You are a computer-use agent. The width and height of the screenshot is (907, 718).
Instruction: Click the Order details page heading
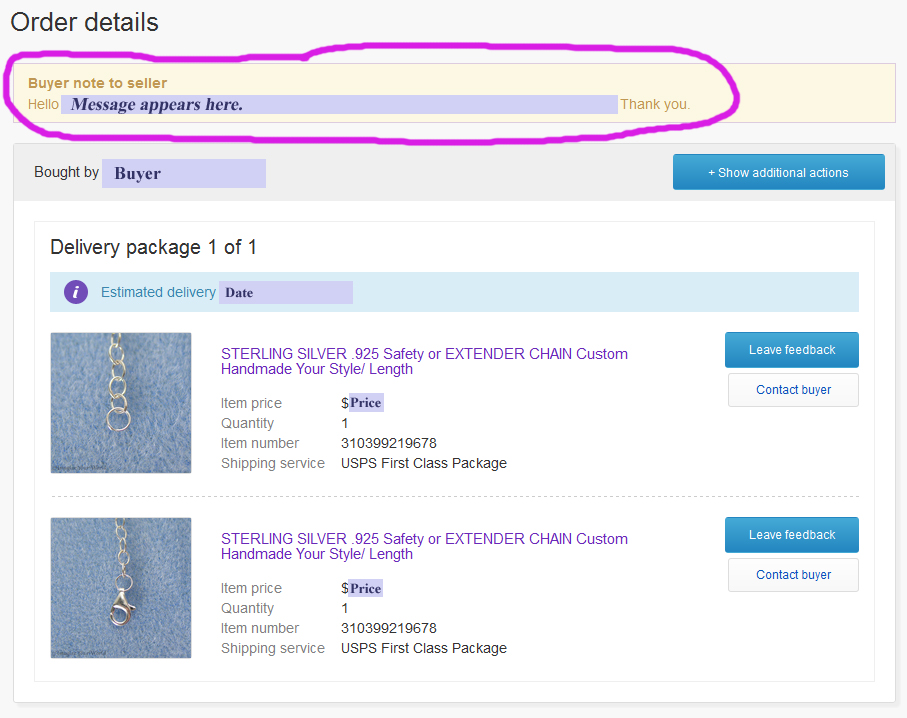(84, 22)
